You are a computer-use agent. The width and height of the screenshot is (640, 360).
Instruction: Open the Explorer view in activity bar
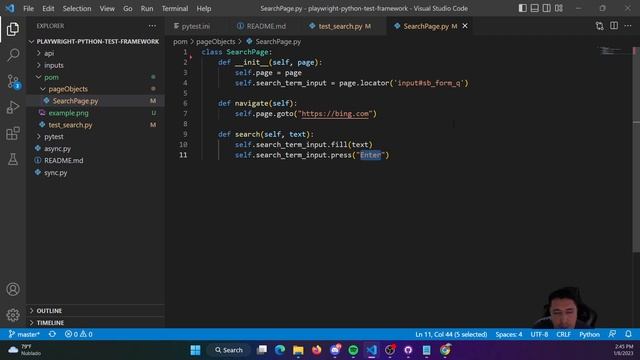[x=13, y=29]
